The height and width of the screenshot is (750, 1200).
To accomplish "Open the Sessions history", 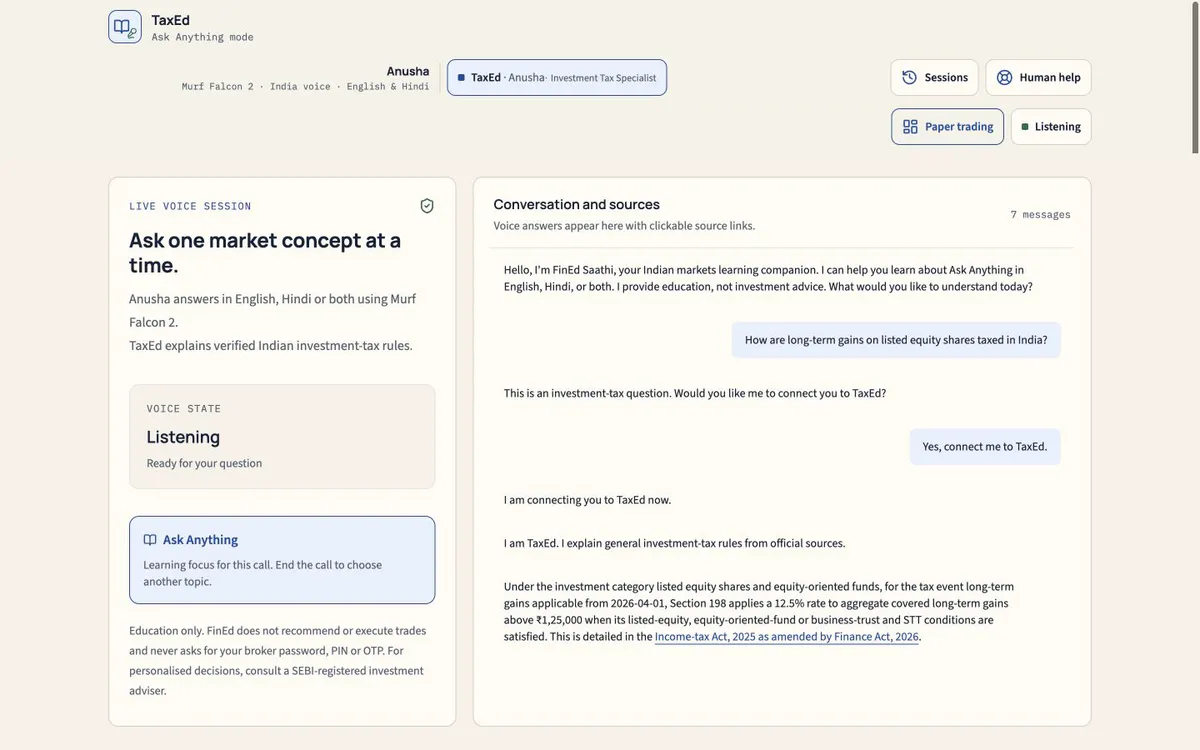I will (x=934, y=78).
